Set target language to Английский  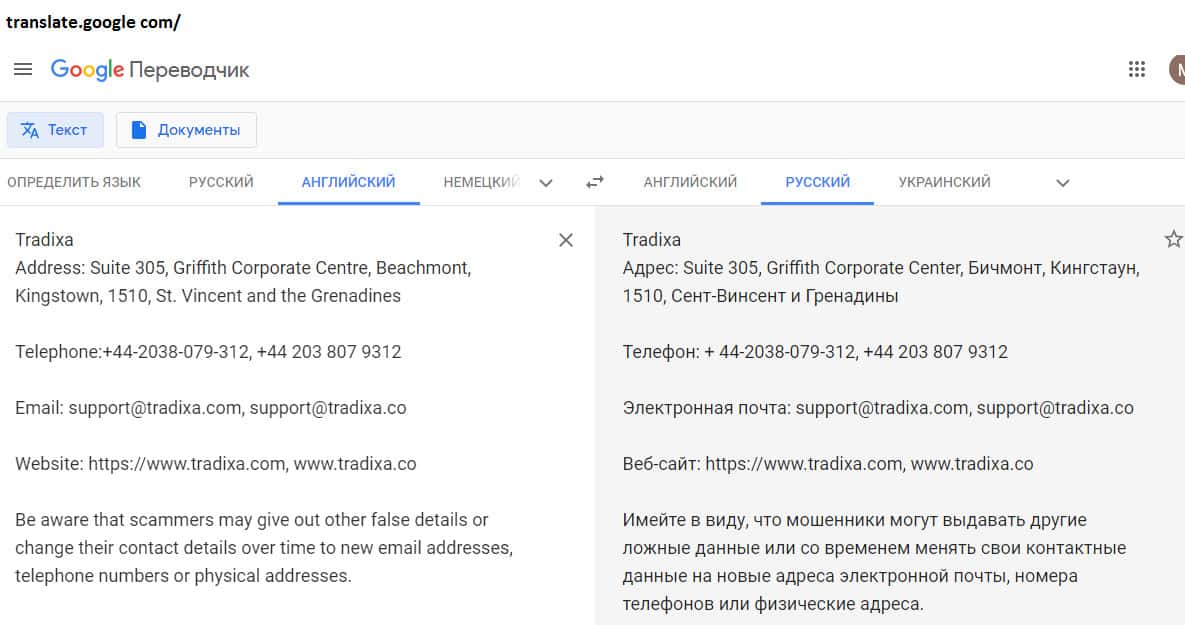point(690,182)
